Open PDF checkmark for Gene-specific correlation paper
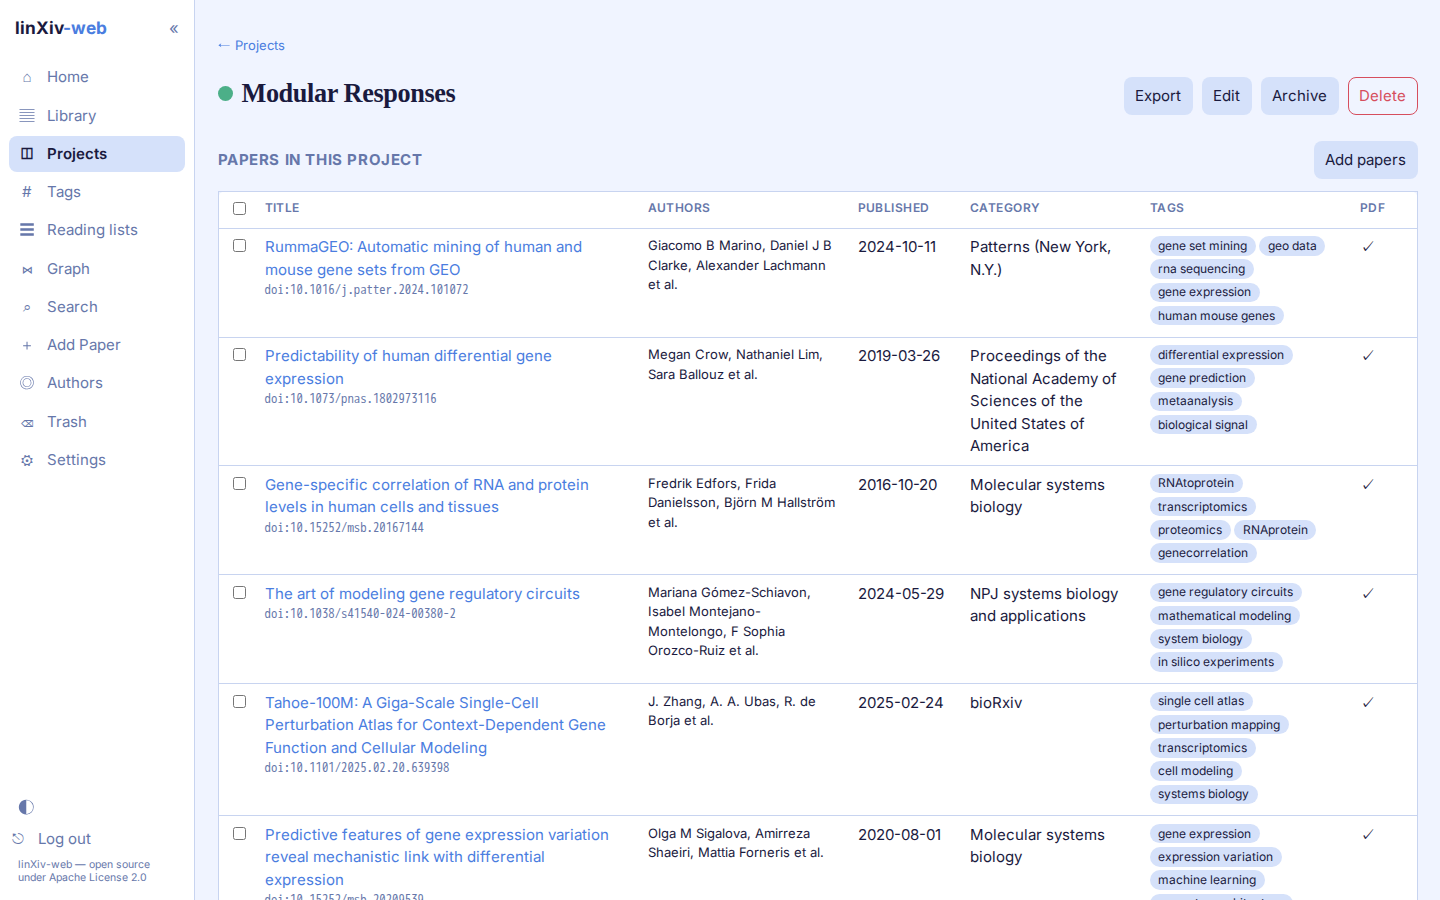 click(1368, 484)
